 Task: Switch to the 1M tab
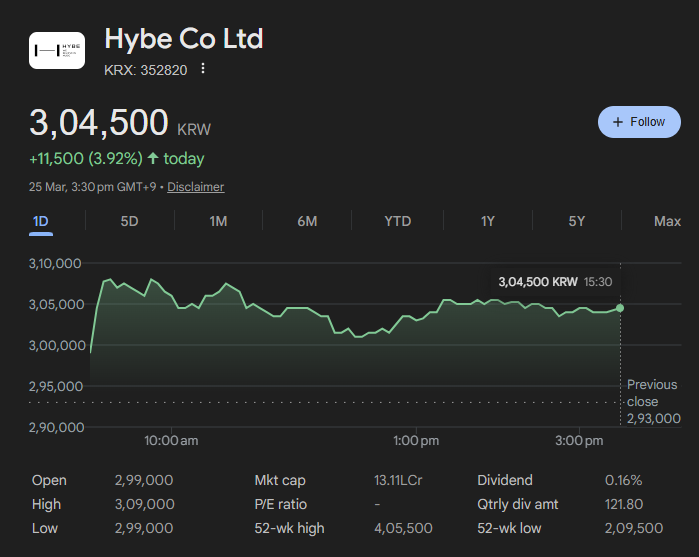click(x=218, y=221)
